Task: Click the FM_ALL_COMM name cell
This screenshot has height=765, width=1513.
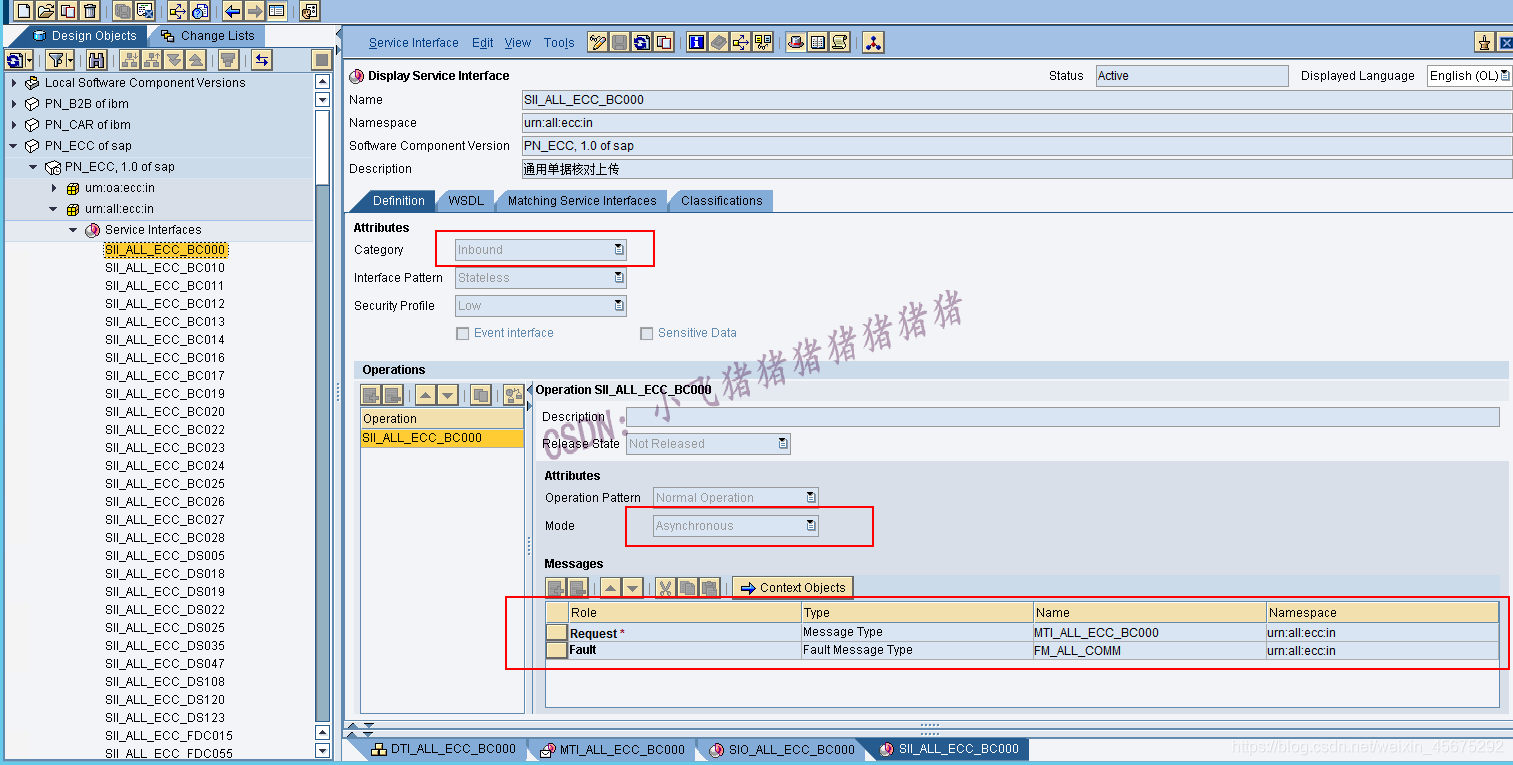Action: [x=1149, y=651]
